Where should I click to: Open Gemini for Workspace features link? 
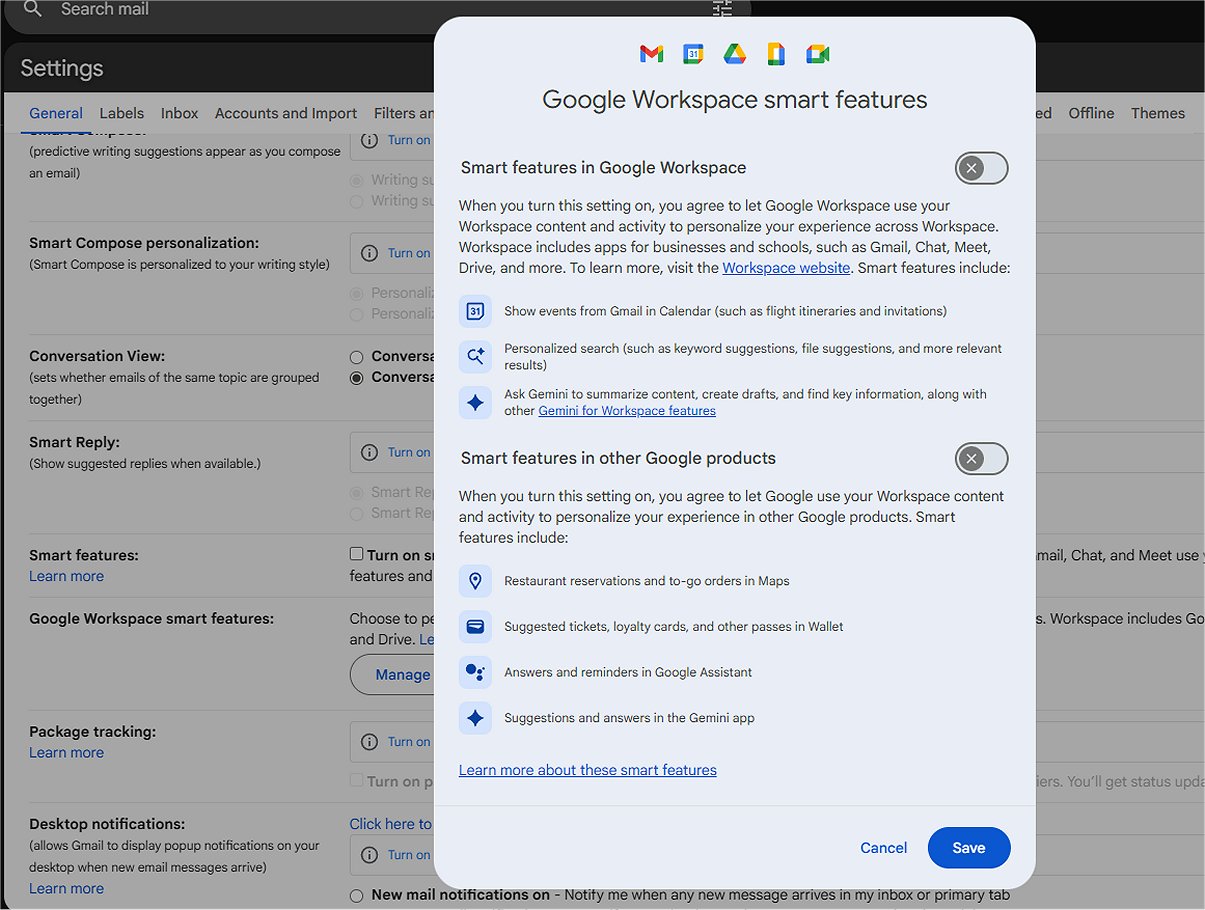[x=627, y=411]
